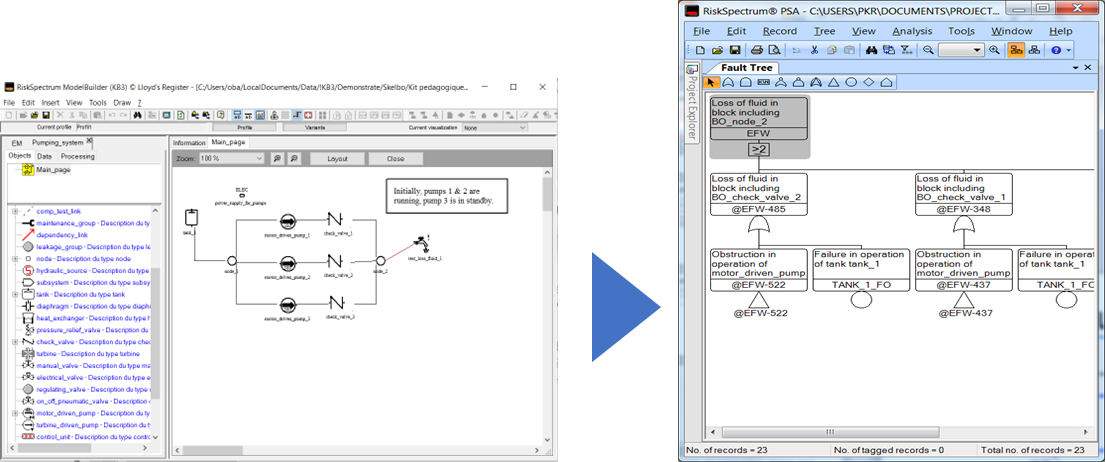
Task: Toggle highlighted tree layout icon in PSA toolbar
Action: [1016, 50]
